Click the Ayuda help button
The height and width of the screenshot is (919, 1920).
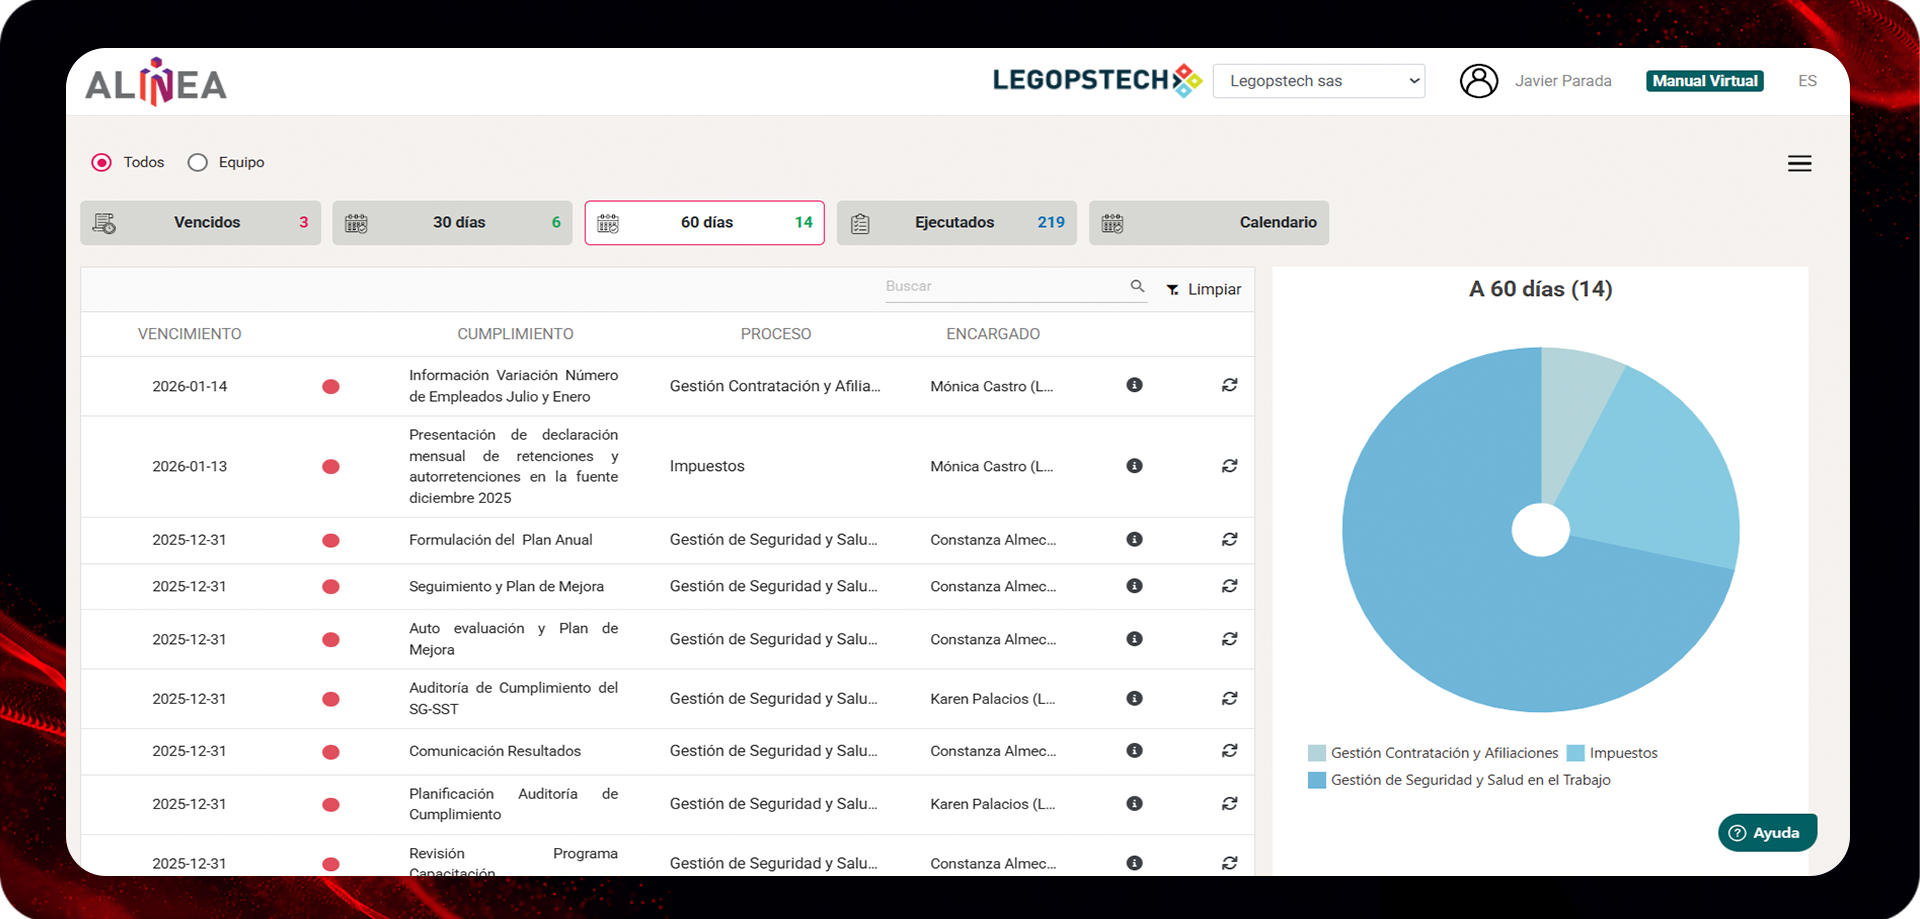coord(1766,833)
